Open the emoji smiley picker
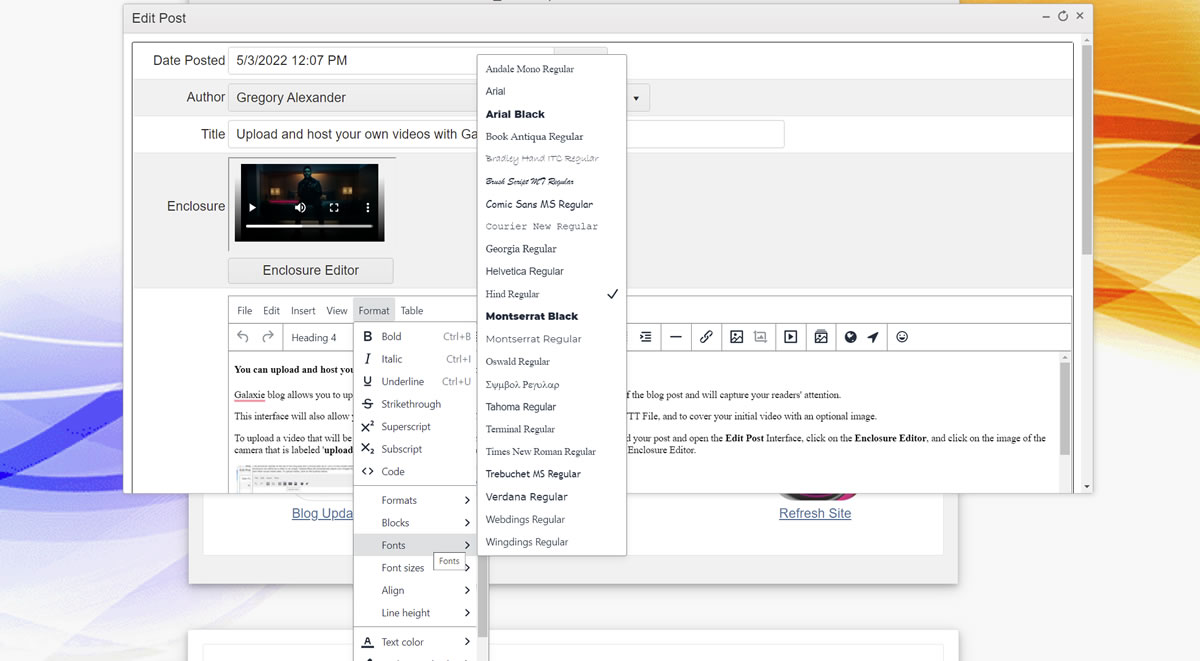Image resolution: width=1200 pixels, height=661 pixels. tap(902, 337)
